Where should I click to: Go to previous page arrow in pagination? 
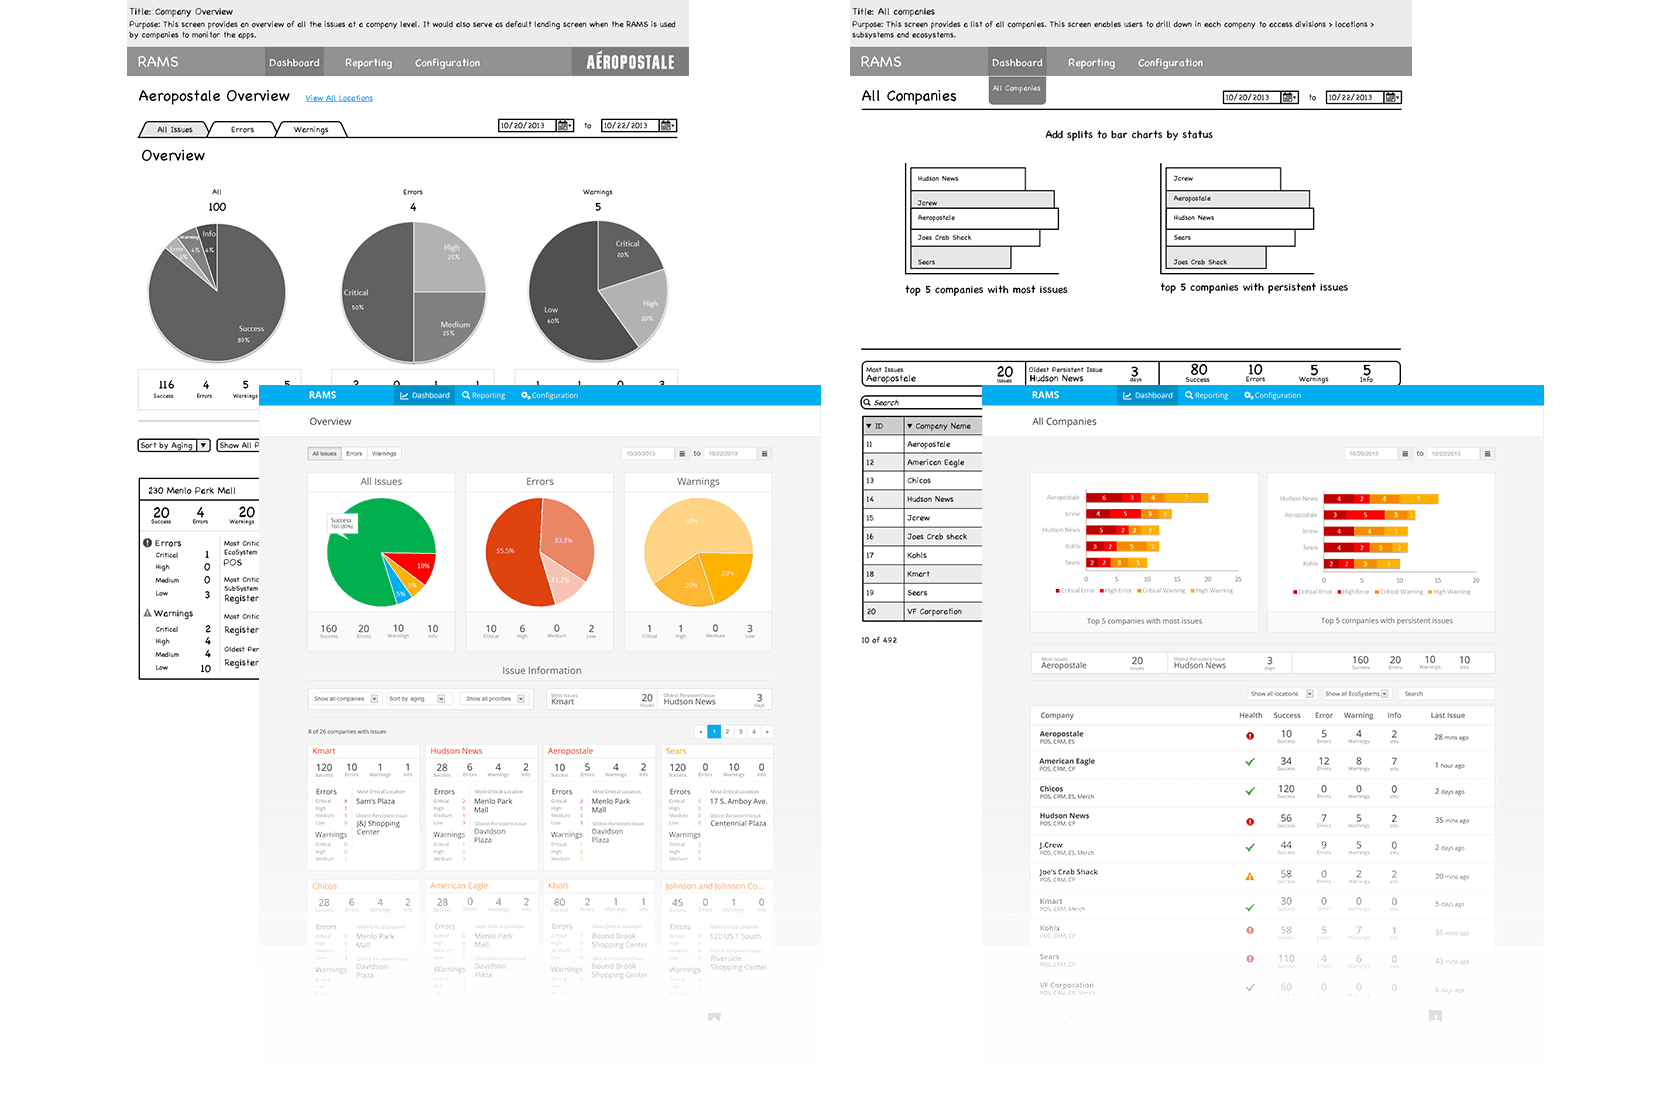pos(700,732)
